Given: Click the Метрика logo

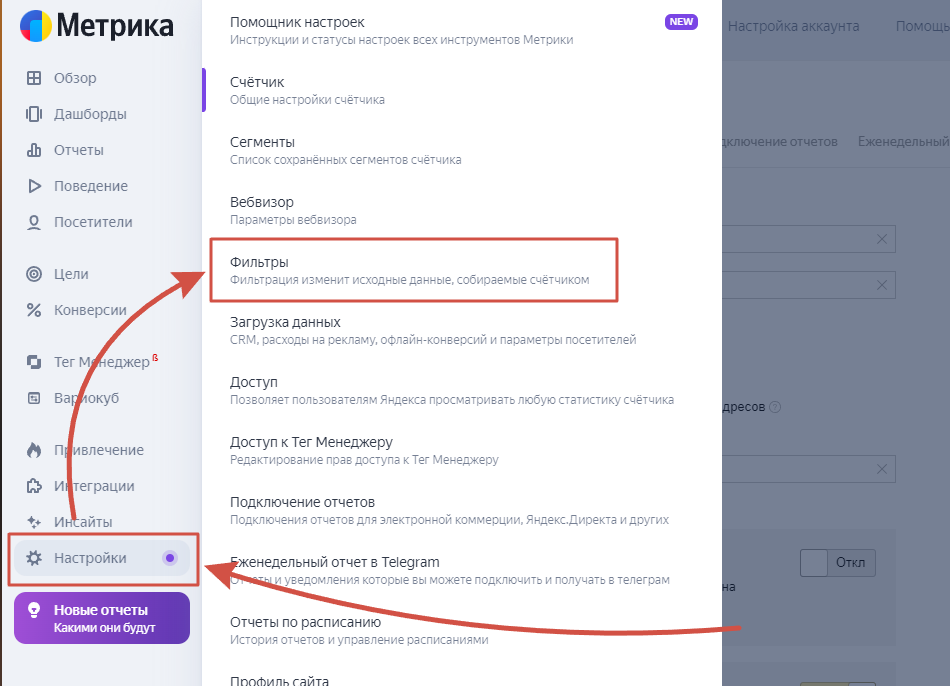Looking at the screenshot, I should 96,26.
